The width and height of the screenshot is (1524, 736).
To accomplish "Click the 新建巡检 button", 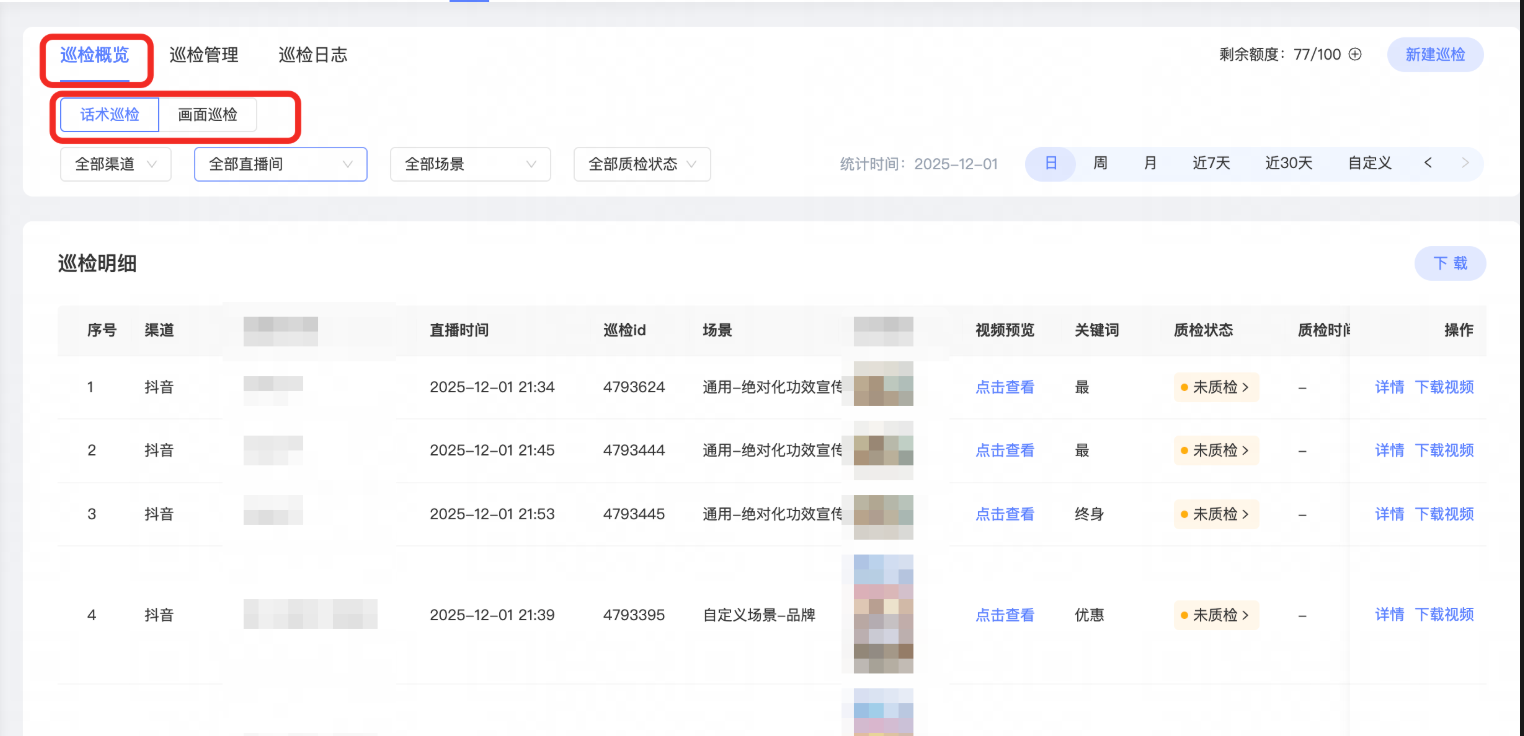I will (1435, 55).
